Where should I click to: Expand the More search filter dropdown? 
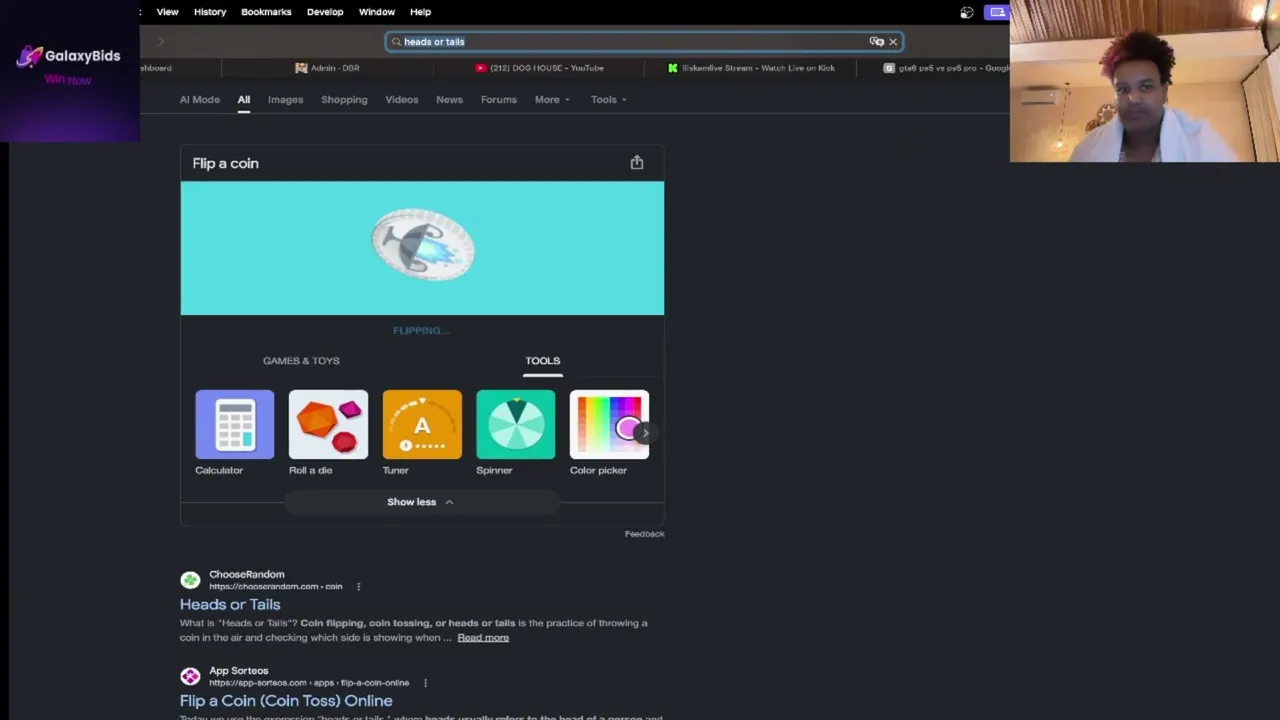[x=552, y=100]
